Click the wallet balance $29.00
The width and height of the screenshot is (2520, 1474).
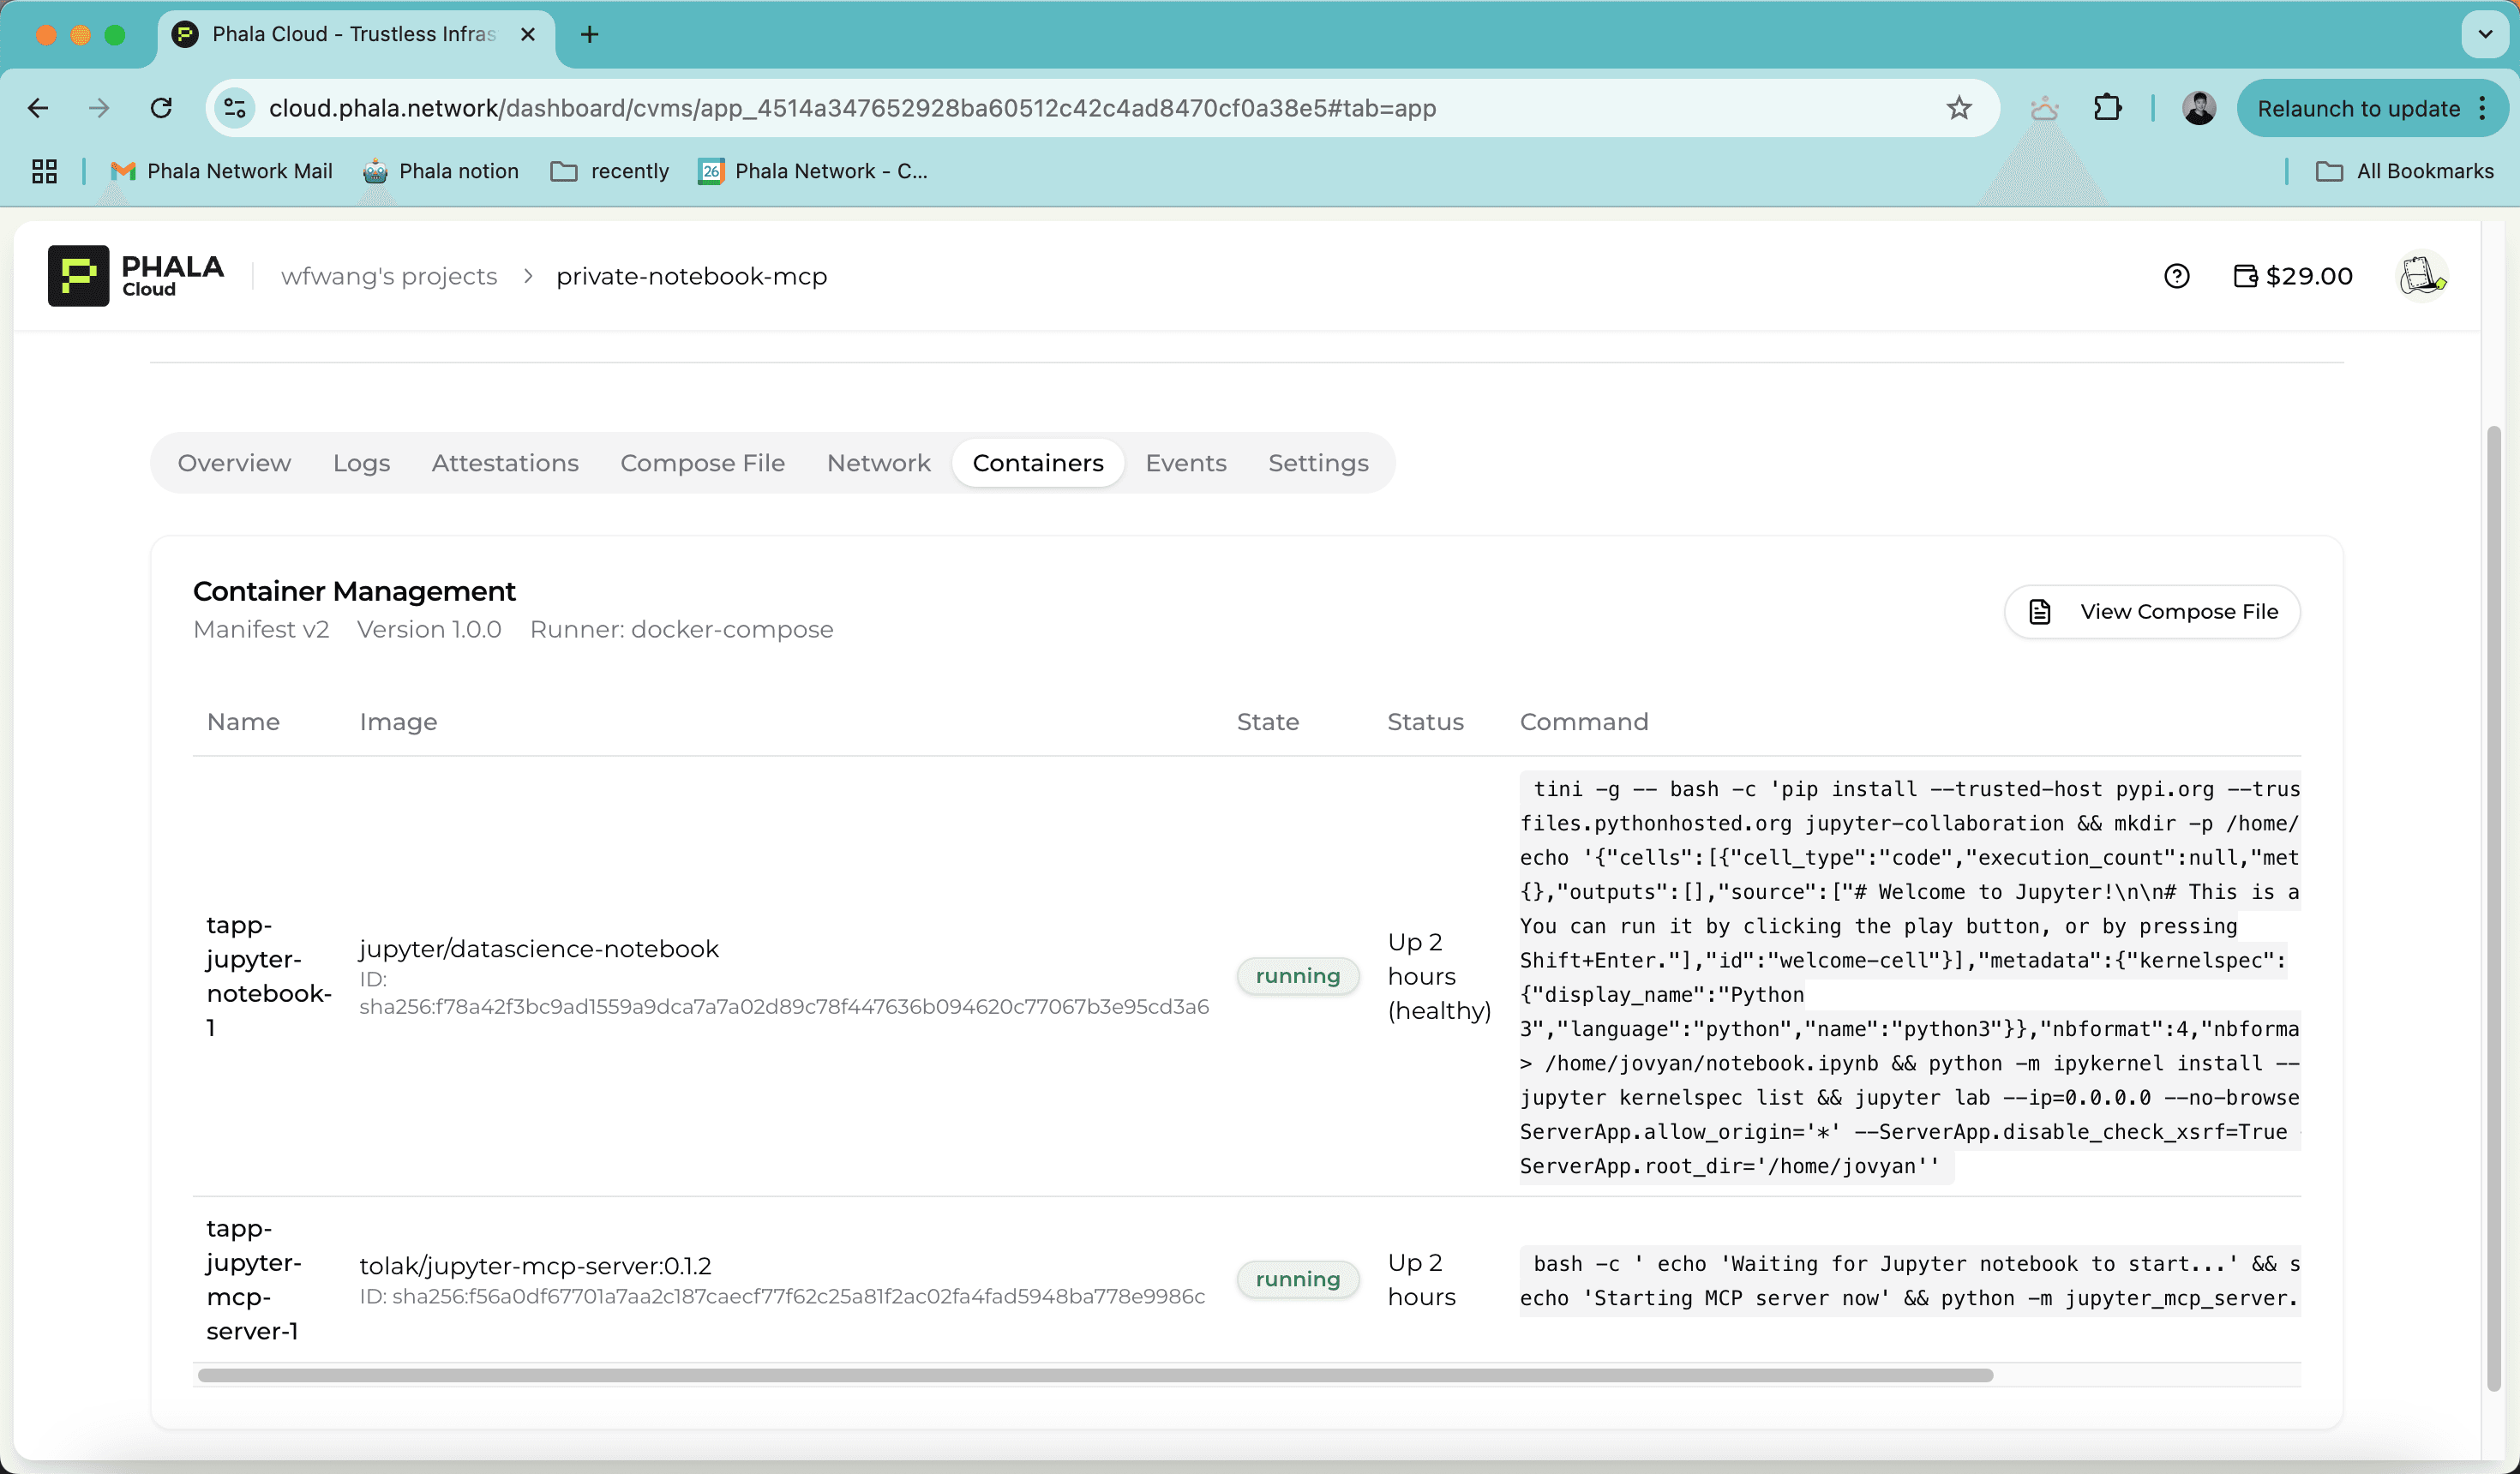click(x=2292, y=276)
